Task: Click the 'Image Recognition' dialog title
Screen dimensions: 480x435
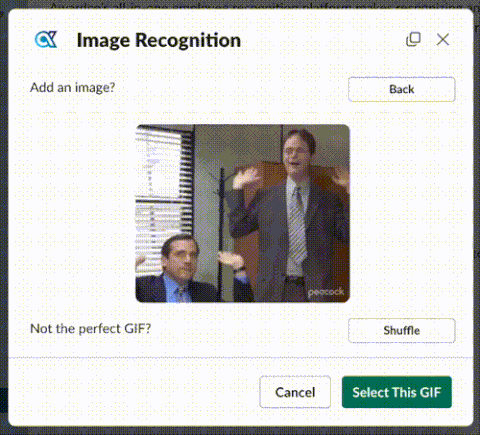Action: click(x=159, y=40)
